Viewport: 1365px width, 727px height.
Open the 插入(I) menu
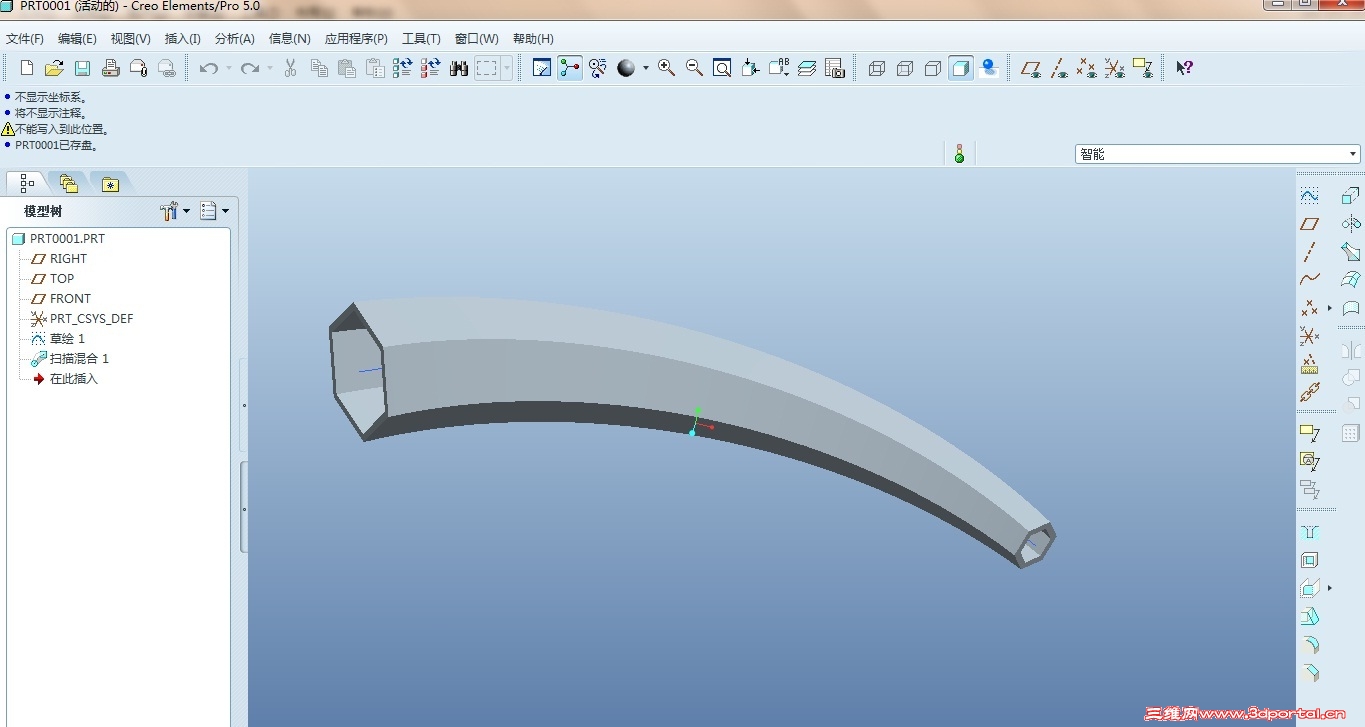tap(182, 39)
